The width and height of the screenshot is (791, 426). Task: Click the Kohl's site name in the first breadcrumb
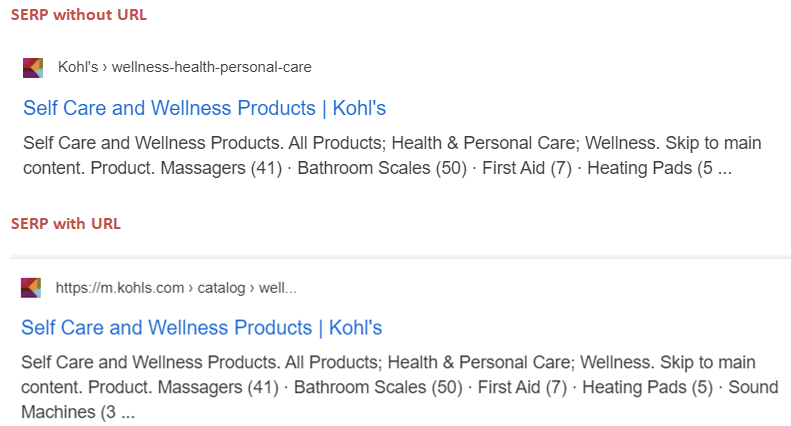tap(78, 67)
